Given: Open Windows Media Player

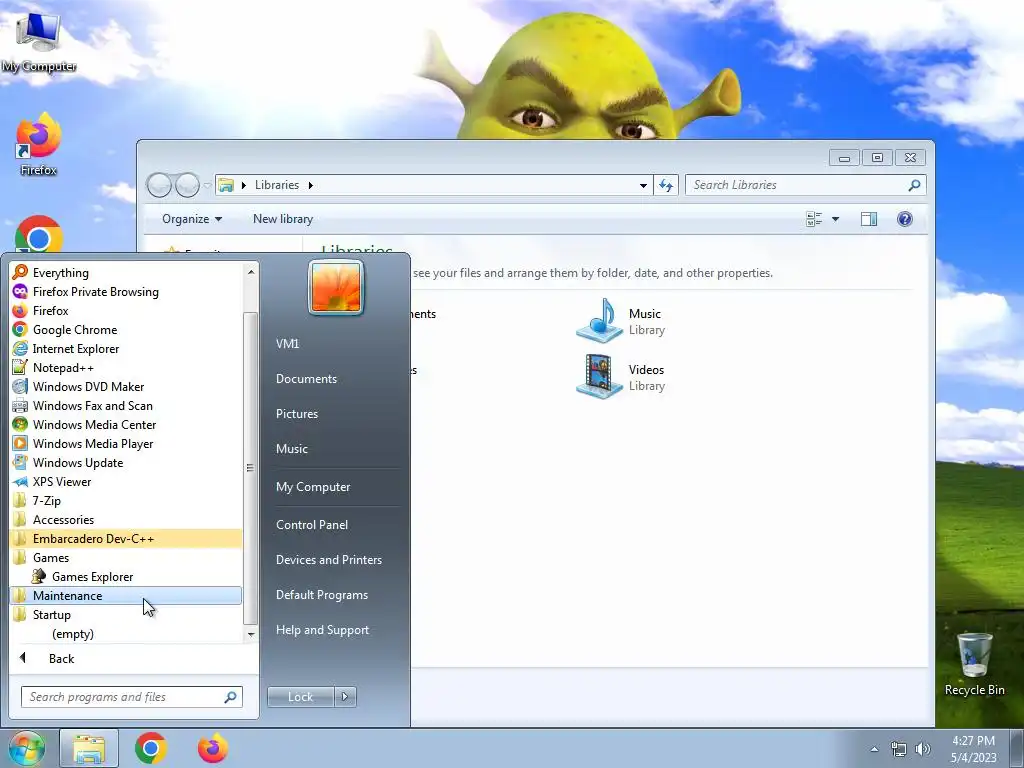Looking at the screenshot, I should pyautogui.click(x=126, y=443).
